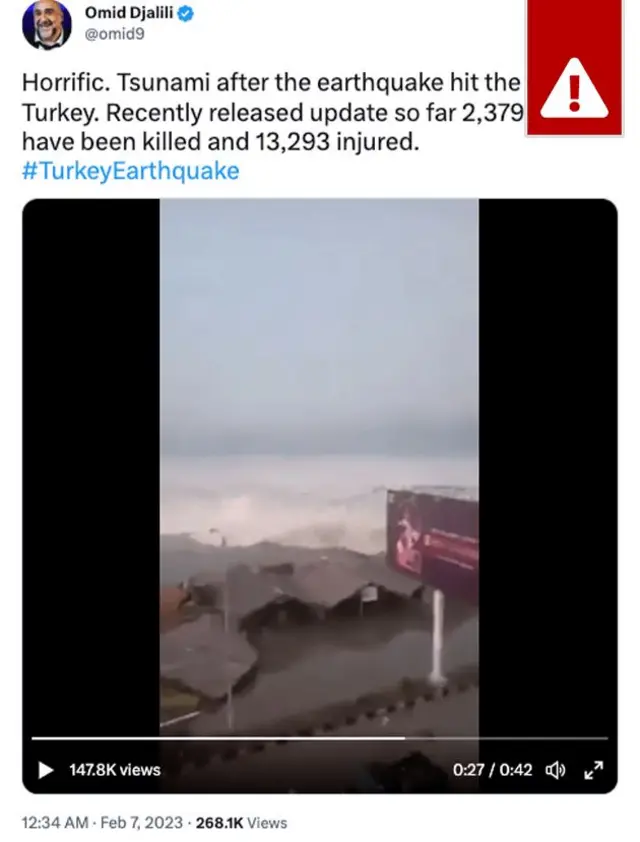Screen dimensions: 640x842
Task: Open the 12:34 AM timestamp link
Action: coord(55,823)
